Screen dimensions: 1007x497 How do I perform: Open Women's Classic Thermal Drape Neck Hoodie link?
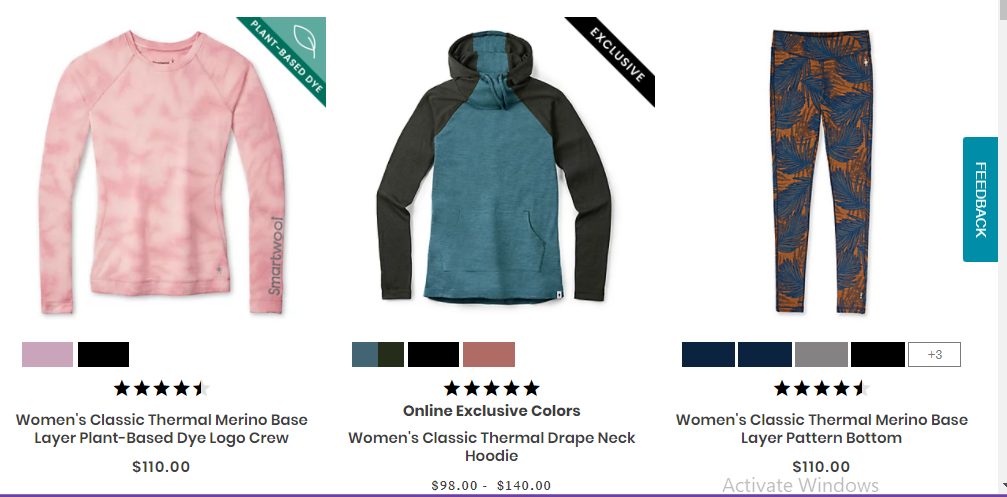click(492, 446)
